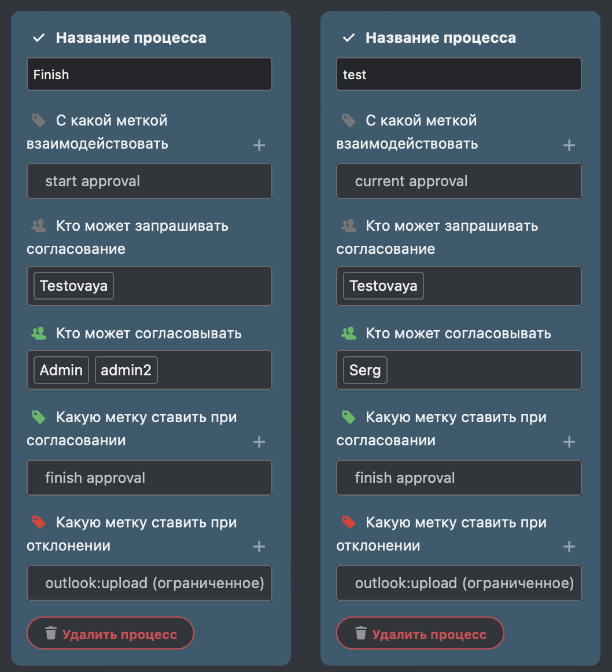The width and height of the screenshot is (612, 672).
Task: Click the red rejection tag icon in the test process
Action: pyautogui.click(x=348, y=522)
